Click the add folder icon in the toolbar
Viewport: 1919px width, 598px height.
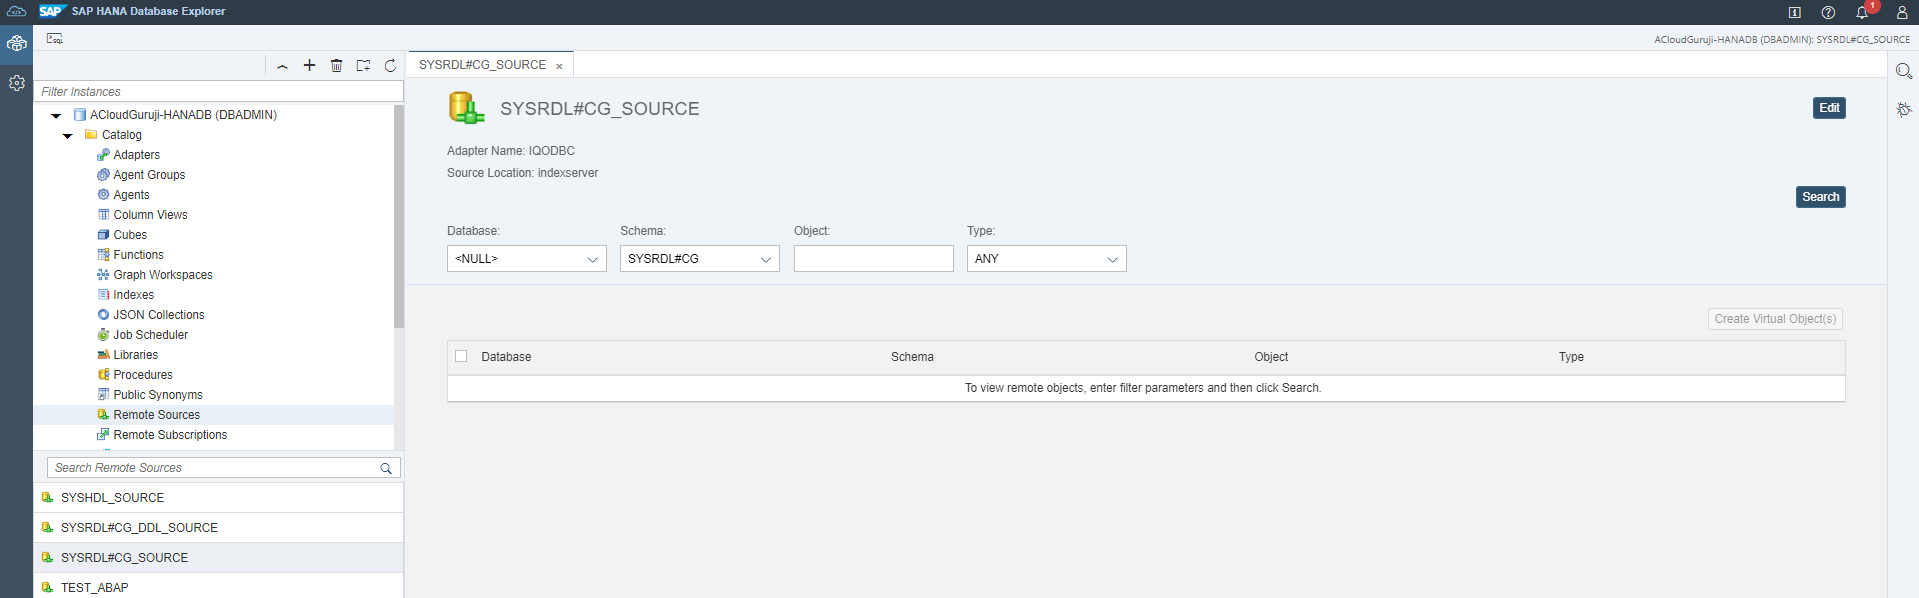tap(363, 65)
